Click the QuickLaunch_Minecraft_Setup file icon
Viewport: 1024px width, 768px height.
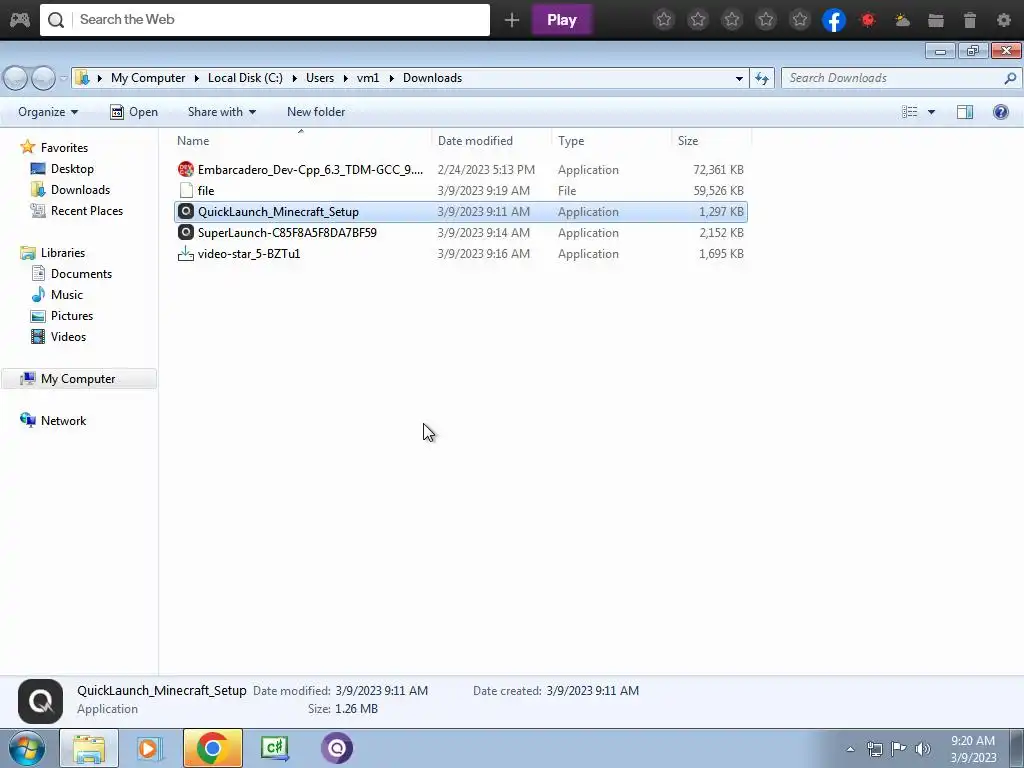[x=186, y=212]
